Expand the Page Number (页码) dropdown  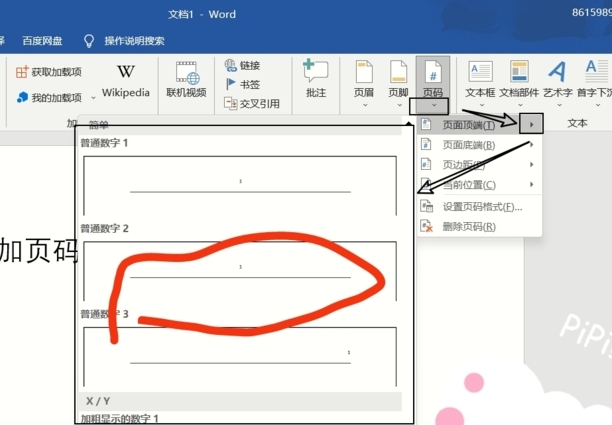click(433, 104)
